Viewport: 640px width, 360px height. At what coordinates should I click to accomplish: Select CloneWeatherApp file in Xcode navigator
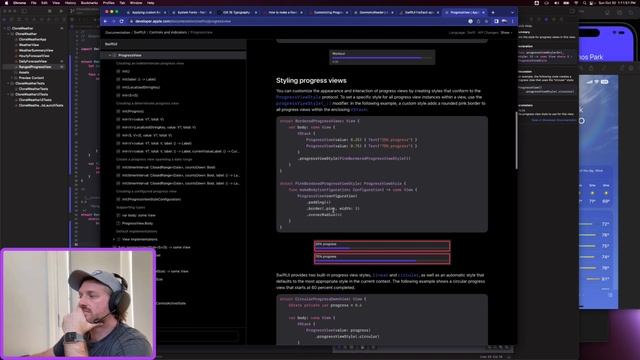(32, 40)
